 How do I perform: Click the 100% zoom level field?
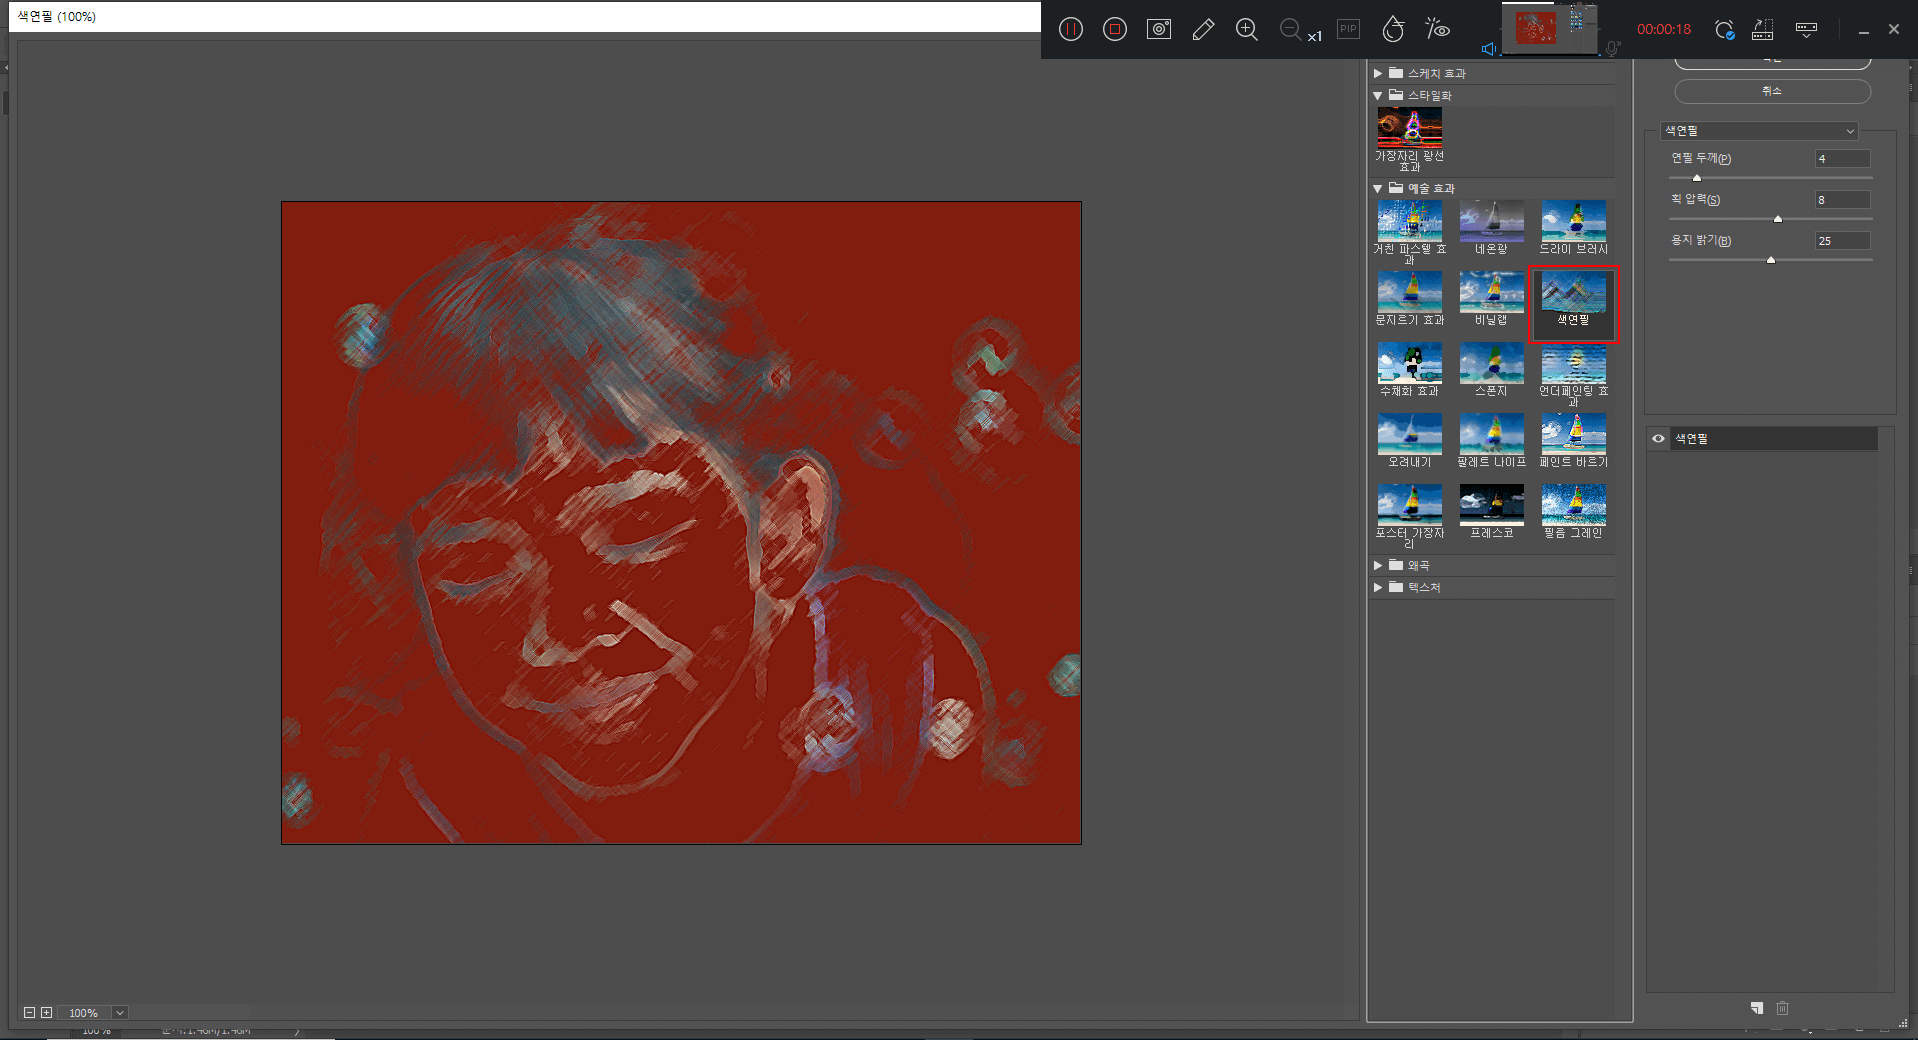[x=84, y=1013]
